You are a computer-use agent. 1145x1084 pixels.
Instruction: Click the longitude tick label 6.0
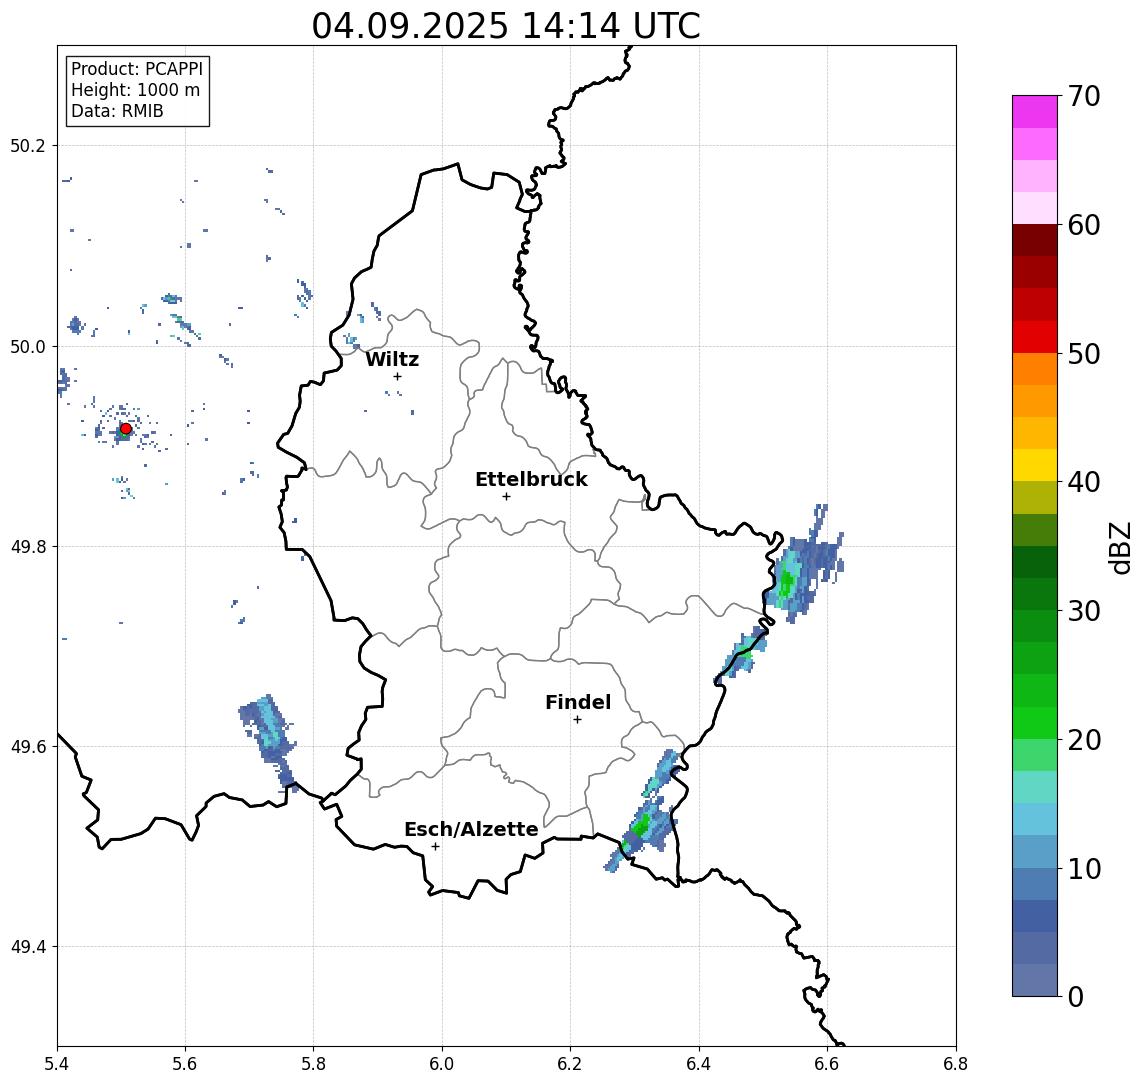[x=442, y=1063]
